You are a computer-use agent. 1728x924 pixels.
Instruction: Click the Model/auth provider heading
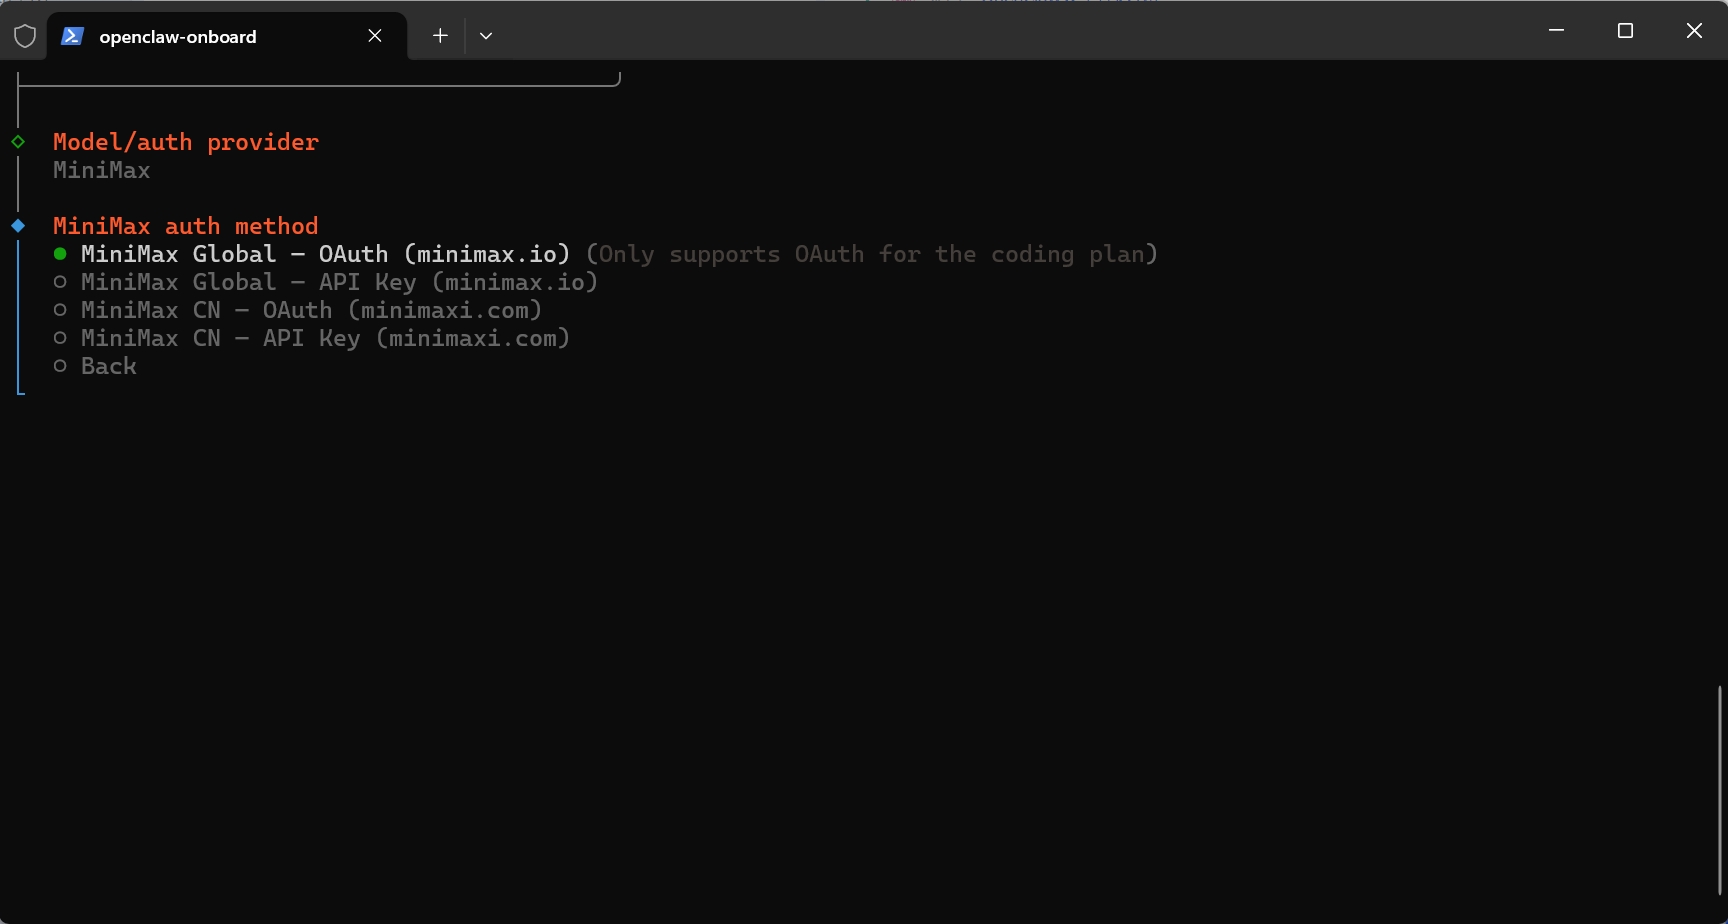tap(186, 142)
